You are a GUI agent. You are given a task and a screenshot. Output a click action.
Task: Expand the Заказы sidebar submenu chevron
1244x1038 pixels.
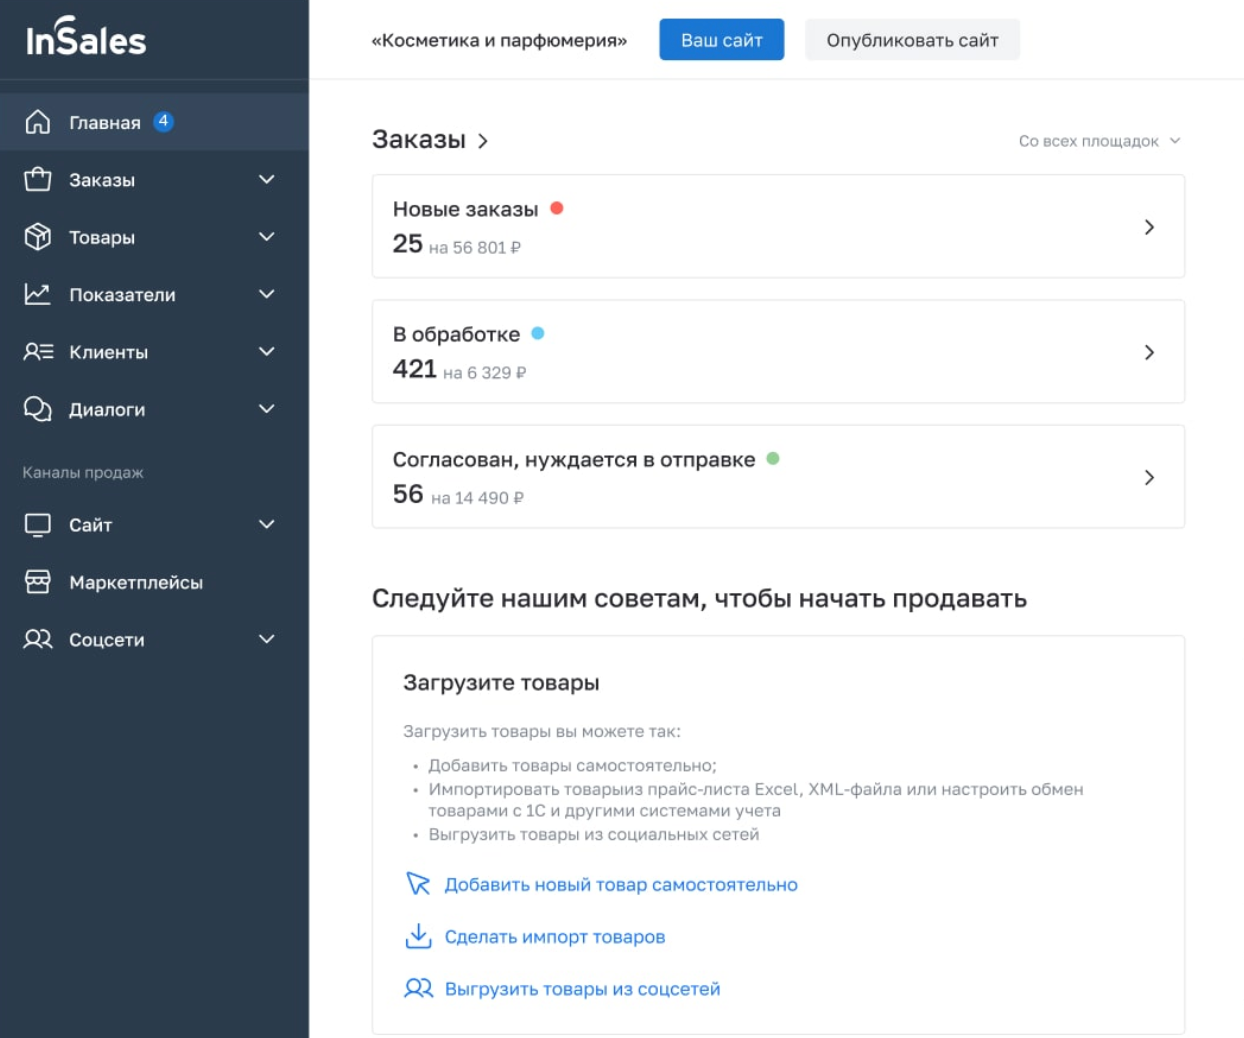[x=267, y=179]
